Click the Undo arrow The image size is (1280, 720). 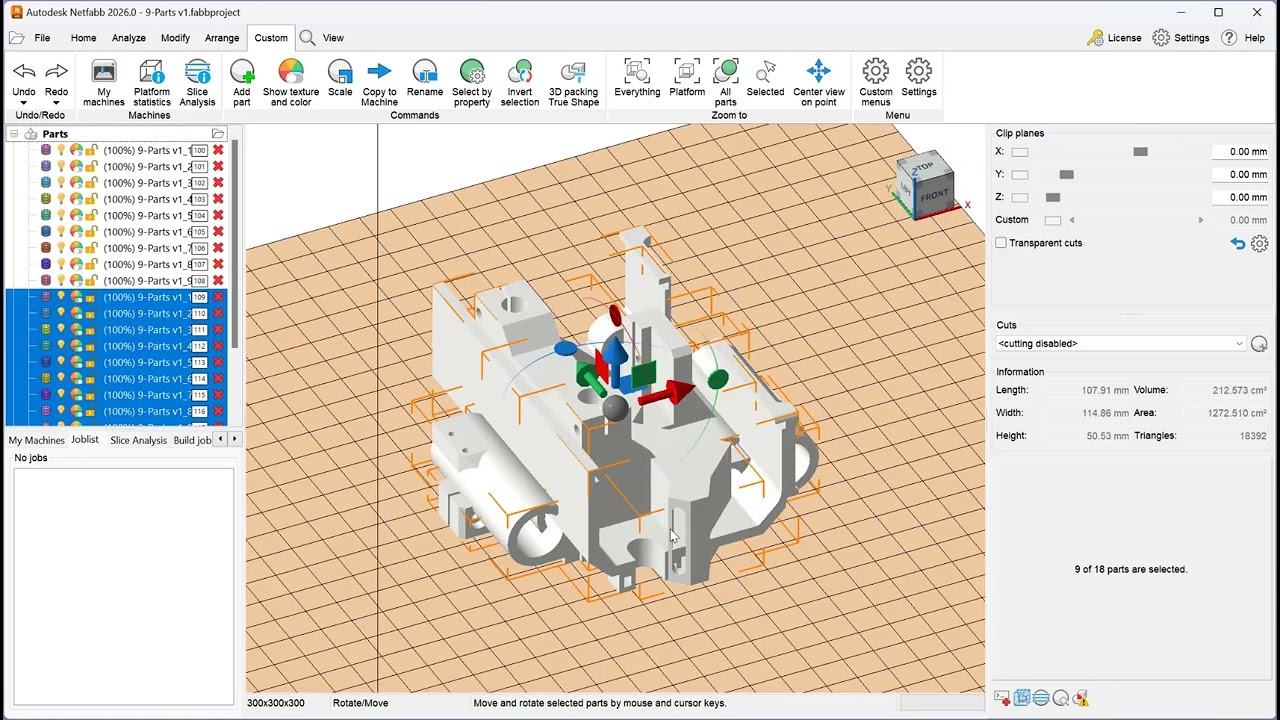click(x=24, y=72)
